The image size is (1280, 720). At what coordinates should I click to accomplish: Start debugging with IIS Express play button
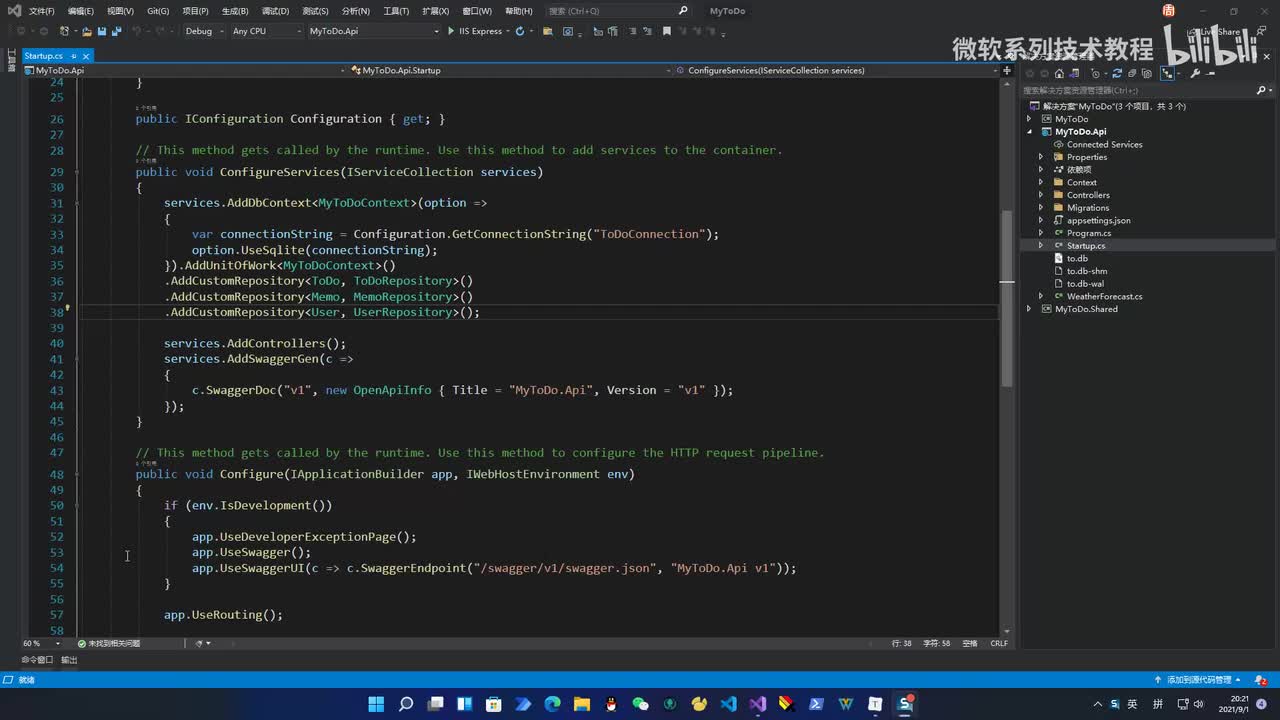(x=451, y=31)
